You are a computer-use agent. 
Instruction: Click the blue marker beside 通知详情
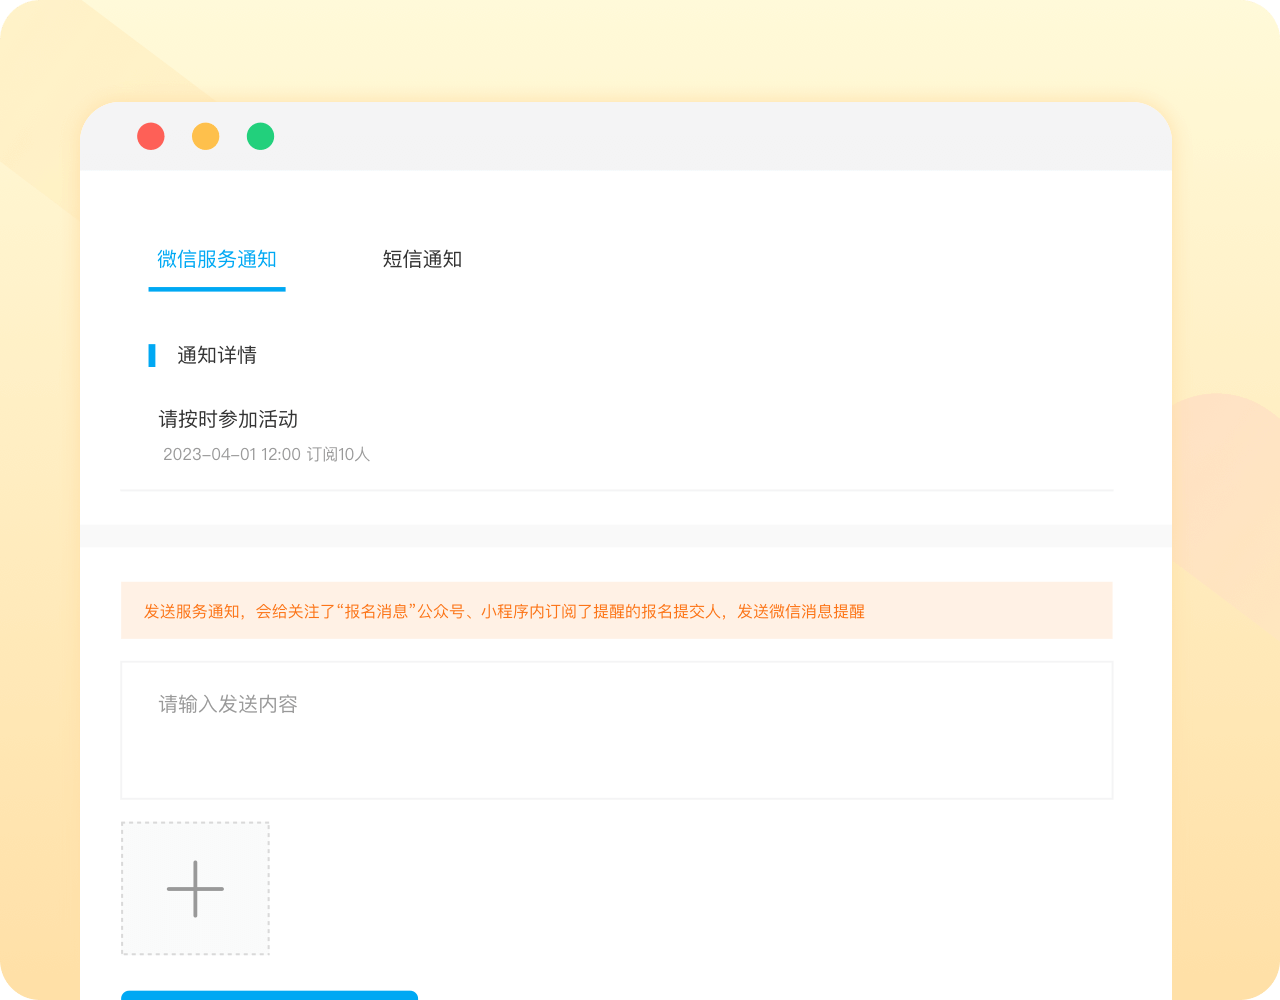[x=151, y=355]
